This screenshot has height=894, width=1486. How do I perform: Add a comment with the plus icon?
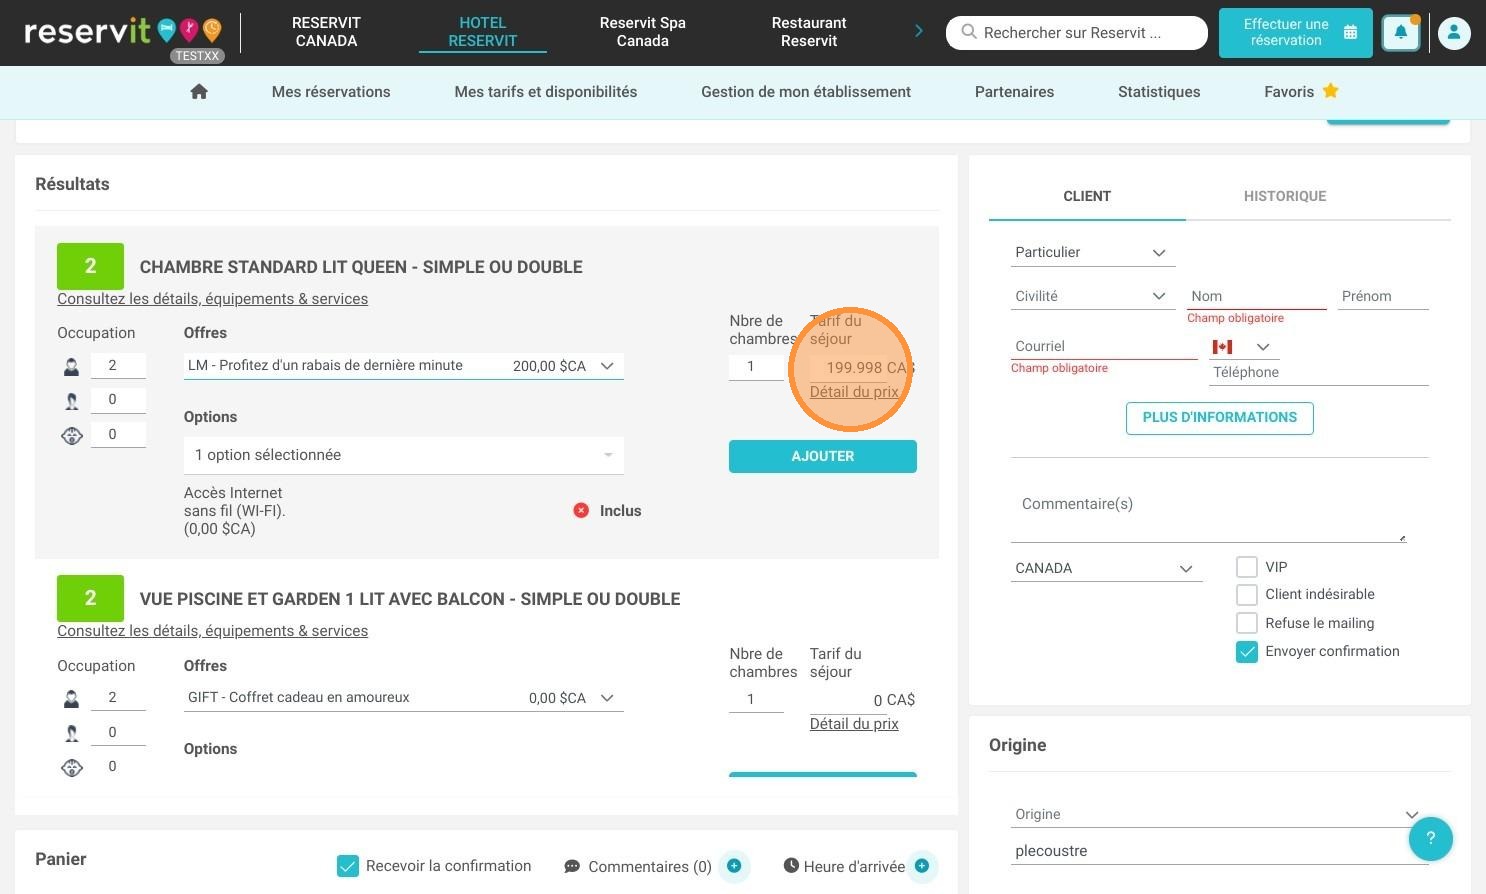pyautogui.click(x=734, y=866)
